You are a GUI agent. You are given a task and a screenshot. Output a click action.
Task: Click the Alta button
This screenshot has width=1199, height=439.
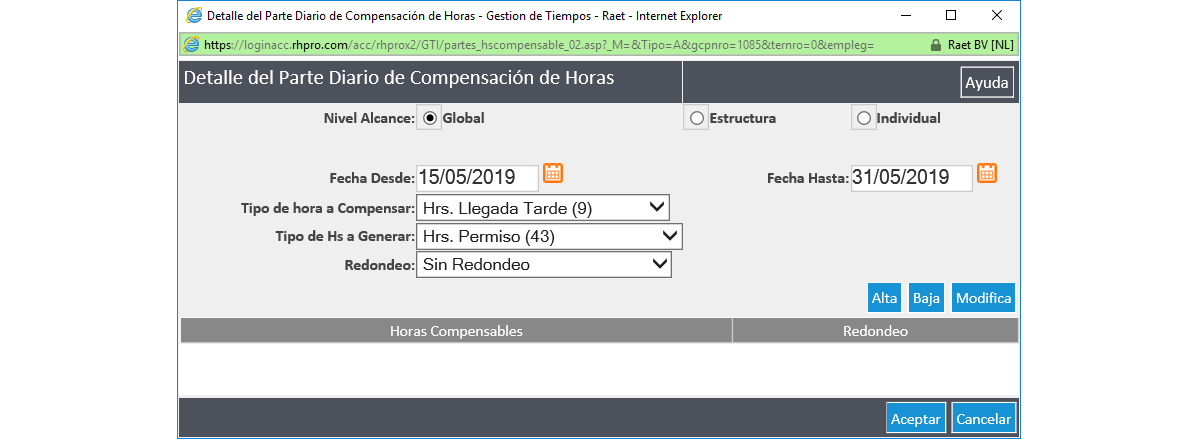click(x=885, y=298)
